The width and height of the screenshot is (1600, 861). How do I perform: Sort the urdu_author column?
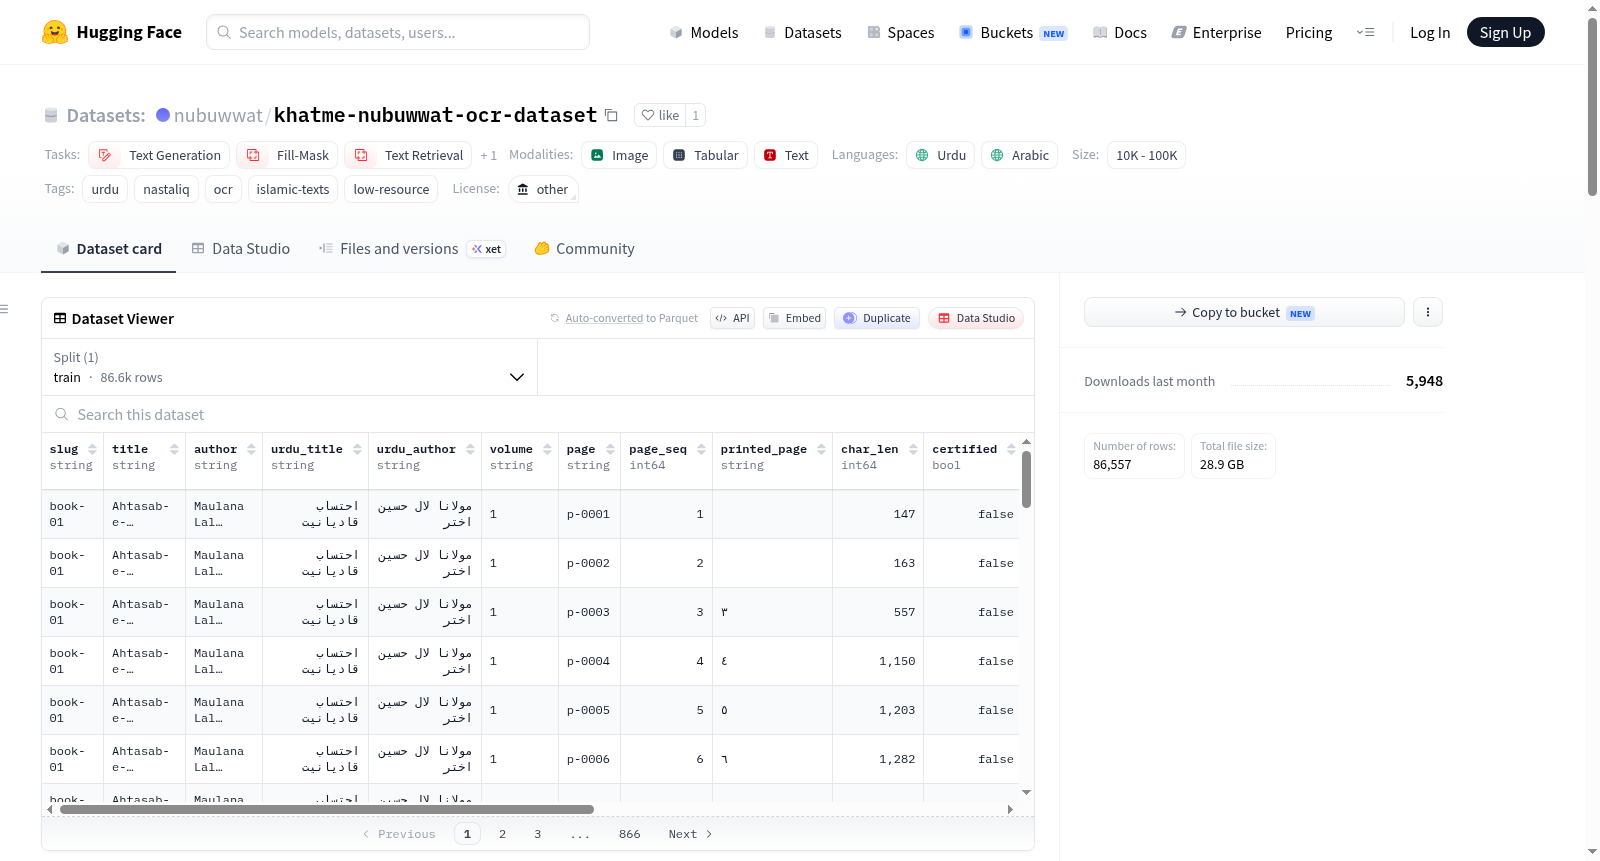point(470,450)
